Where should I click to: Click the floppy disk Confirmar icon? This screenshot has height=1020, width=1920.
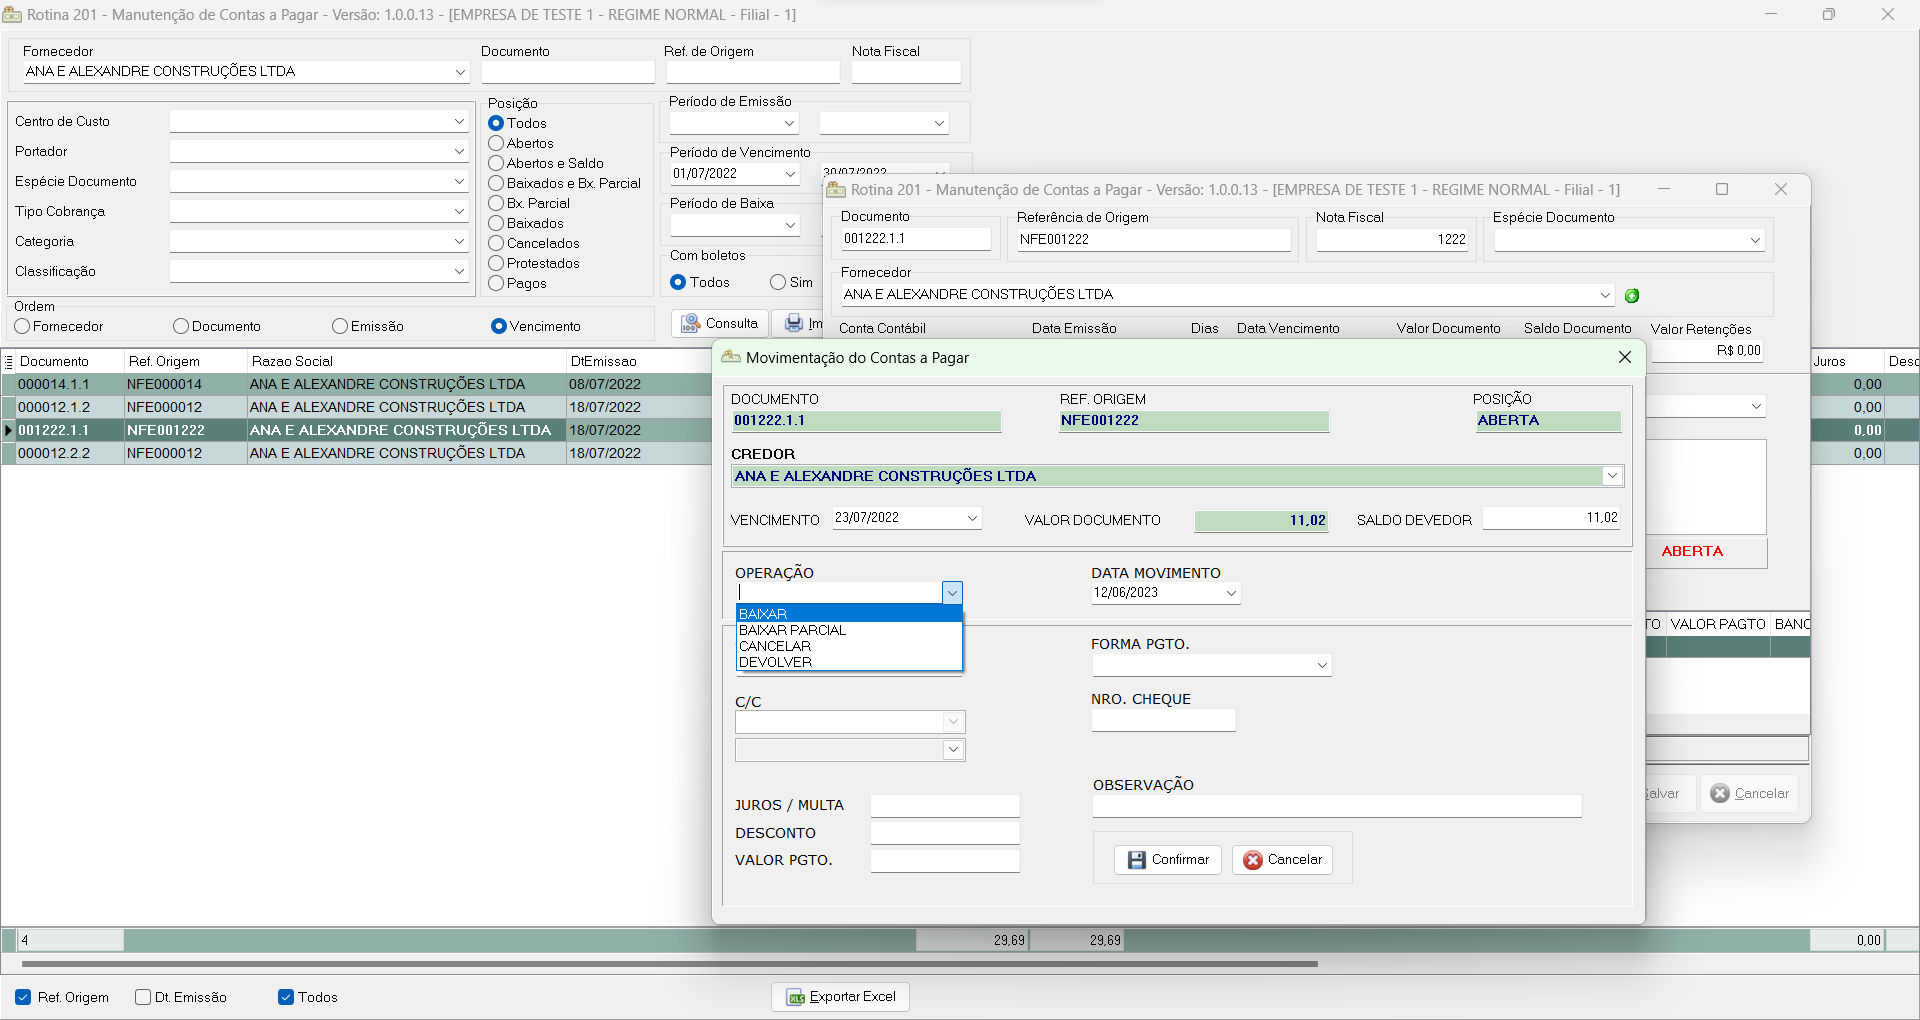pyautogui.click(x=1137, y=860)
